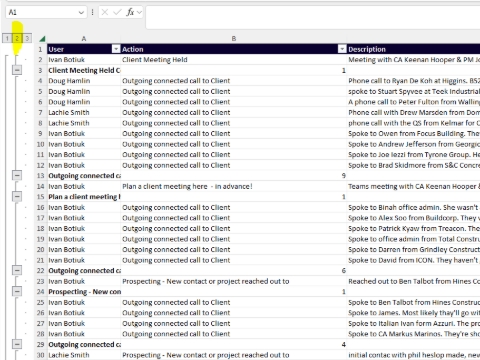Viewport: 480px width, 360px height.
Task: Select the 'Client Meeting Held C' subtotal cell
Action: click(84, 70)
